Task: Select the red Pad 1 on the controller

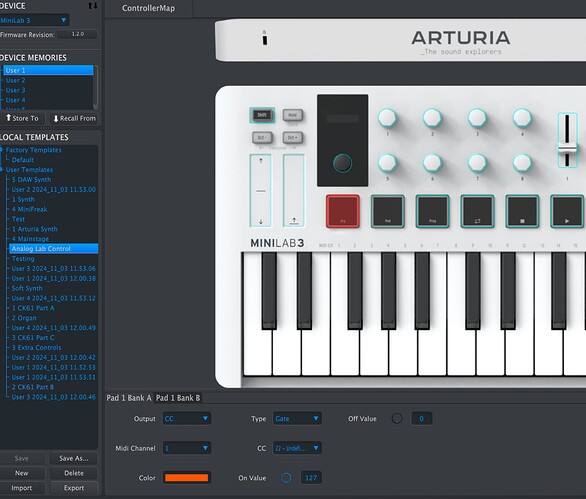Action: point(343,211)
